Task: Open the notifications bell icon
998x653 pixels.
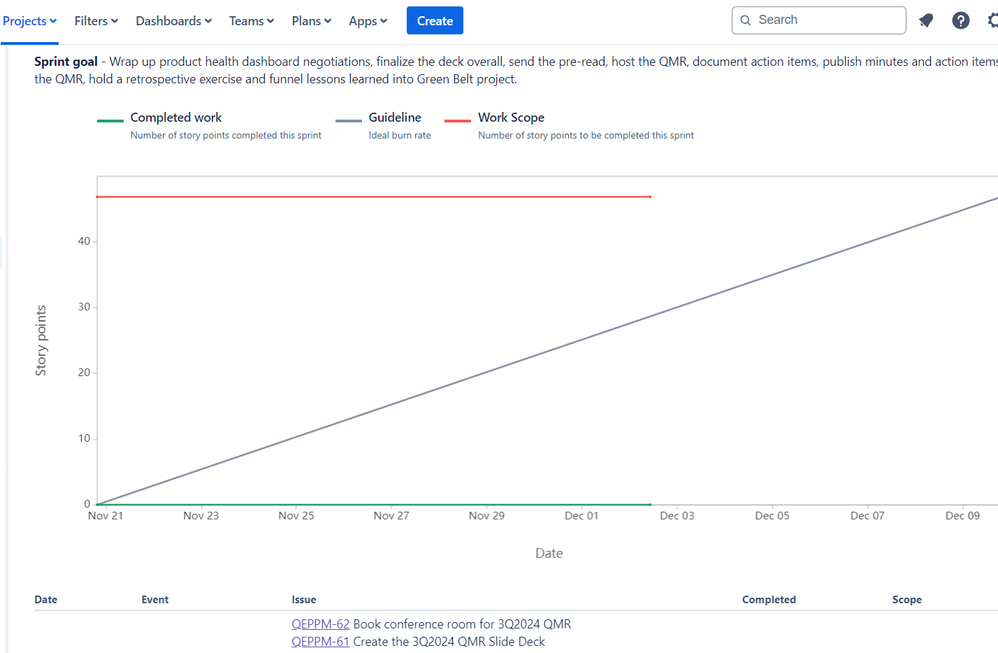Action: [x=926, y=21]
